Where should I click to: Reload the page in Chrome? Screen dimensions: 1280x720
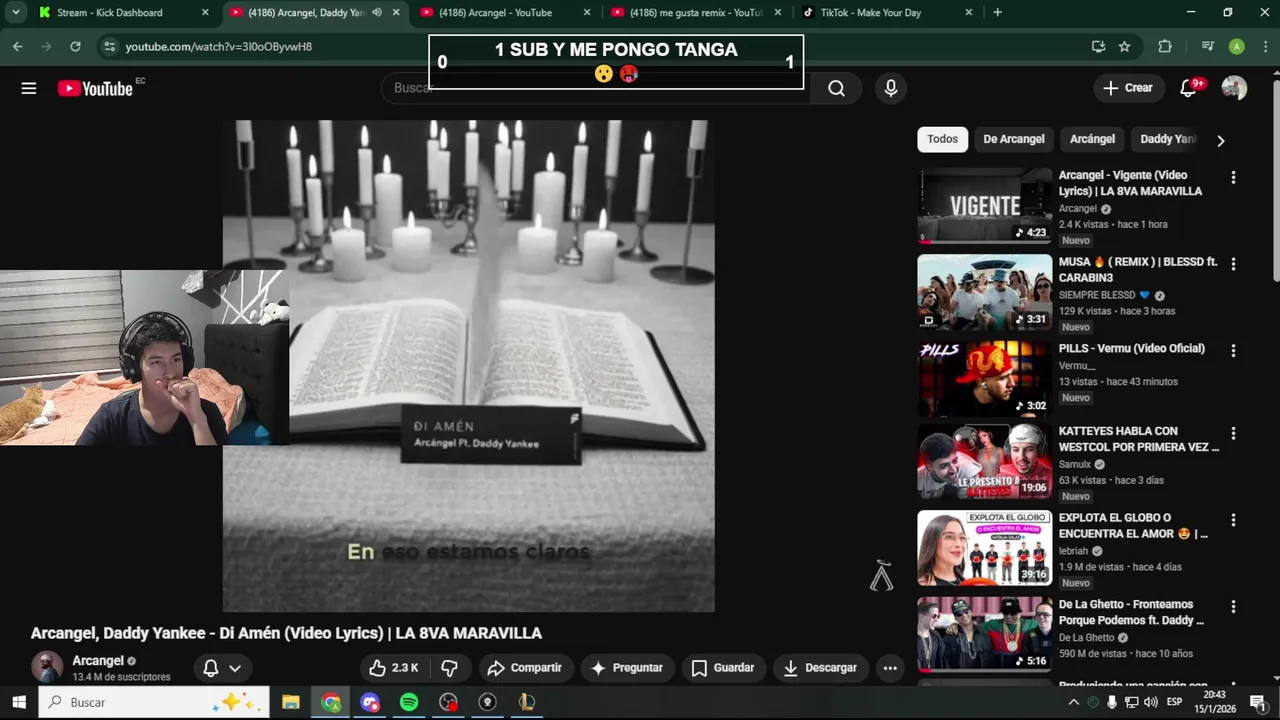(75, 46)
